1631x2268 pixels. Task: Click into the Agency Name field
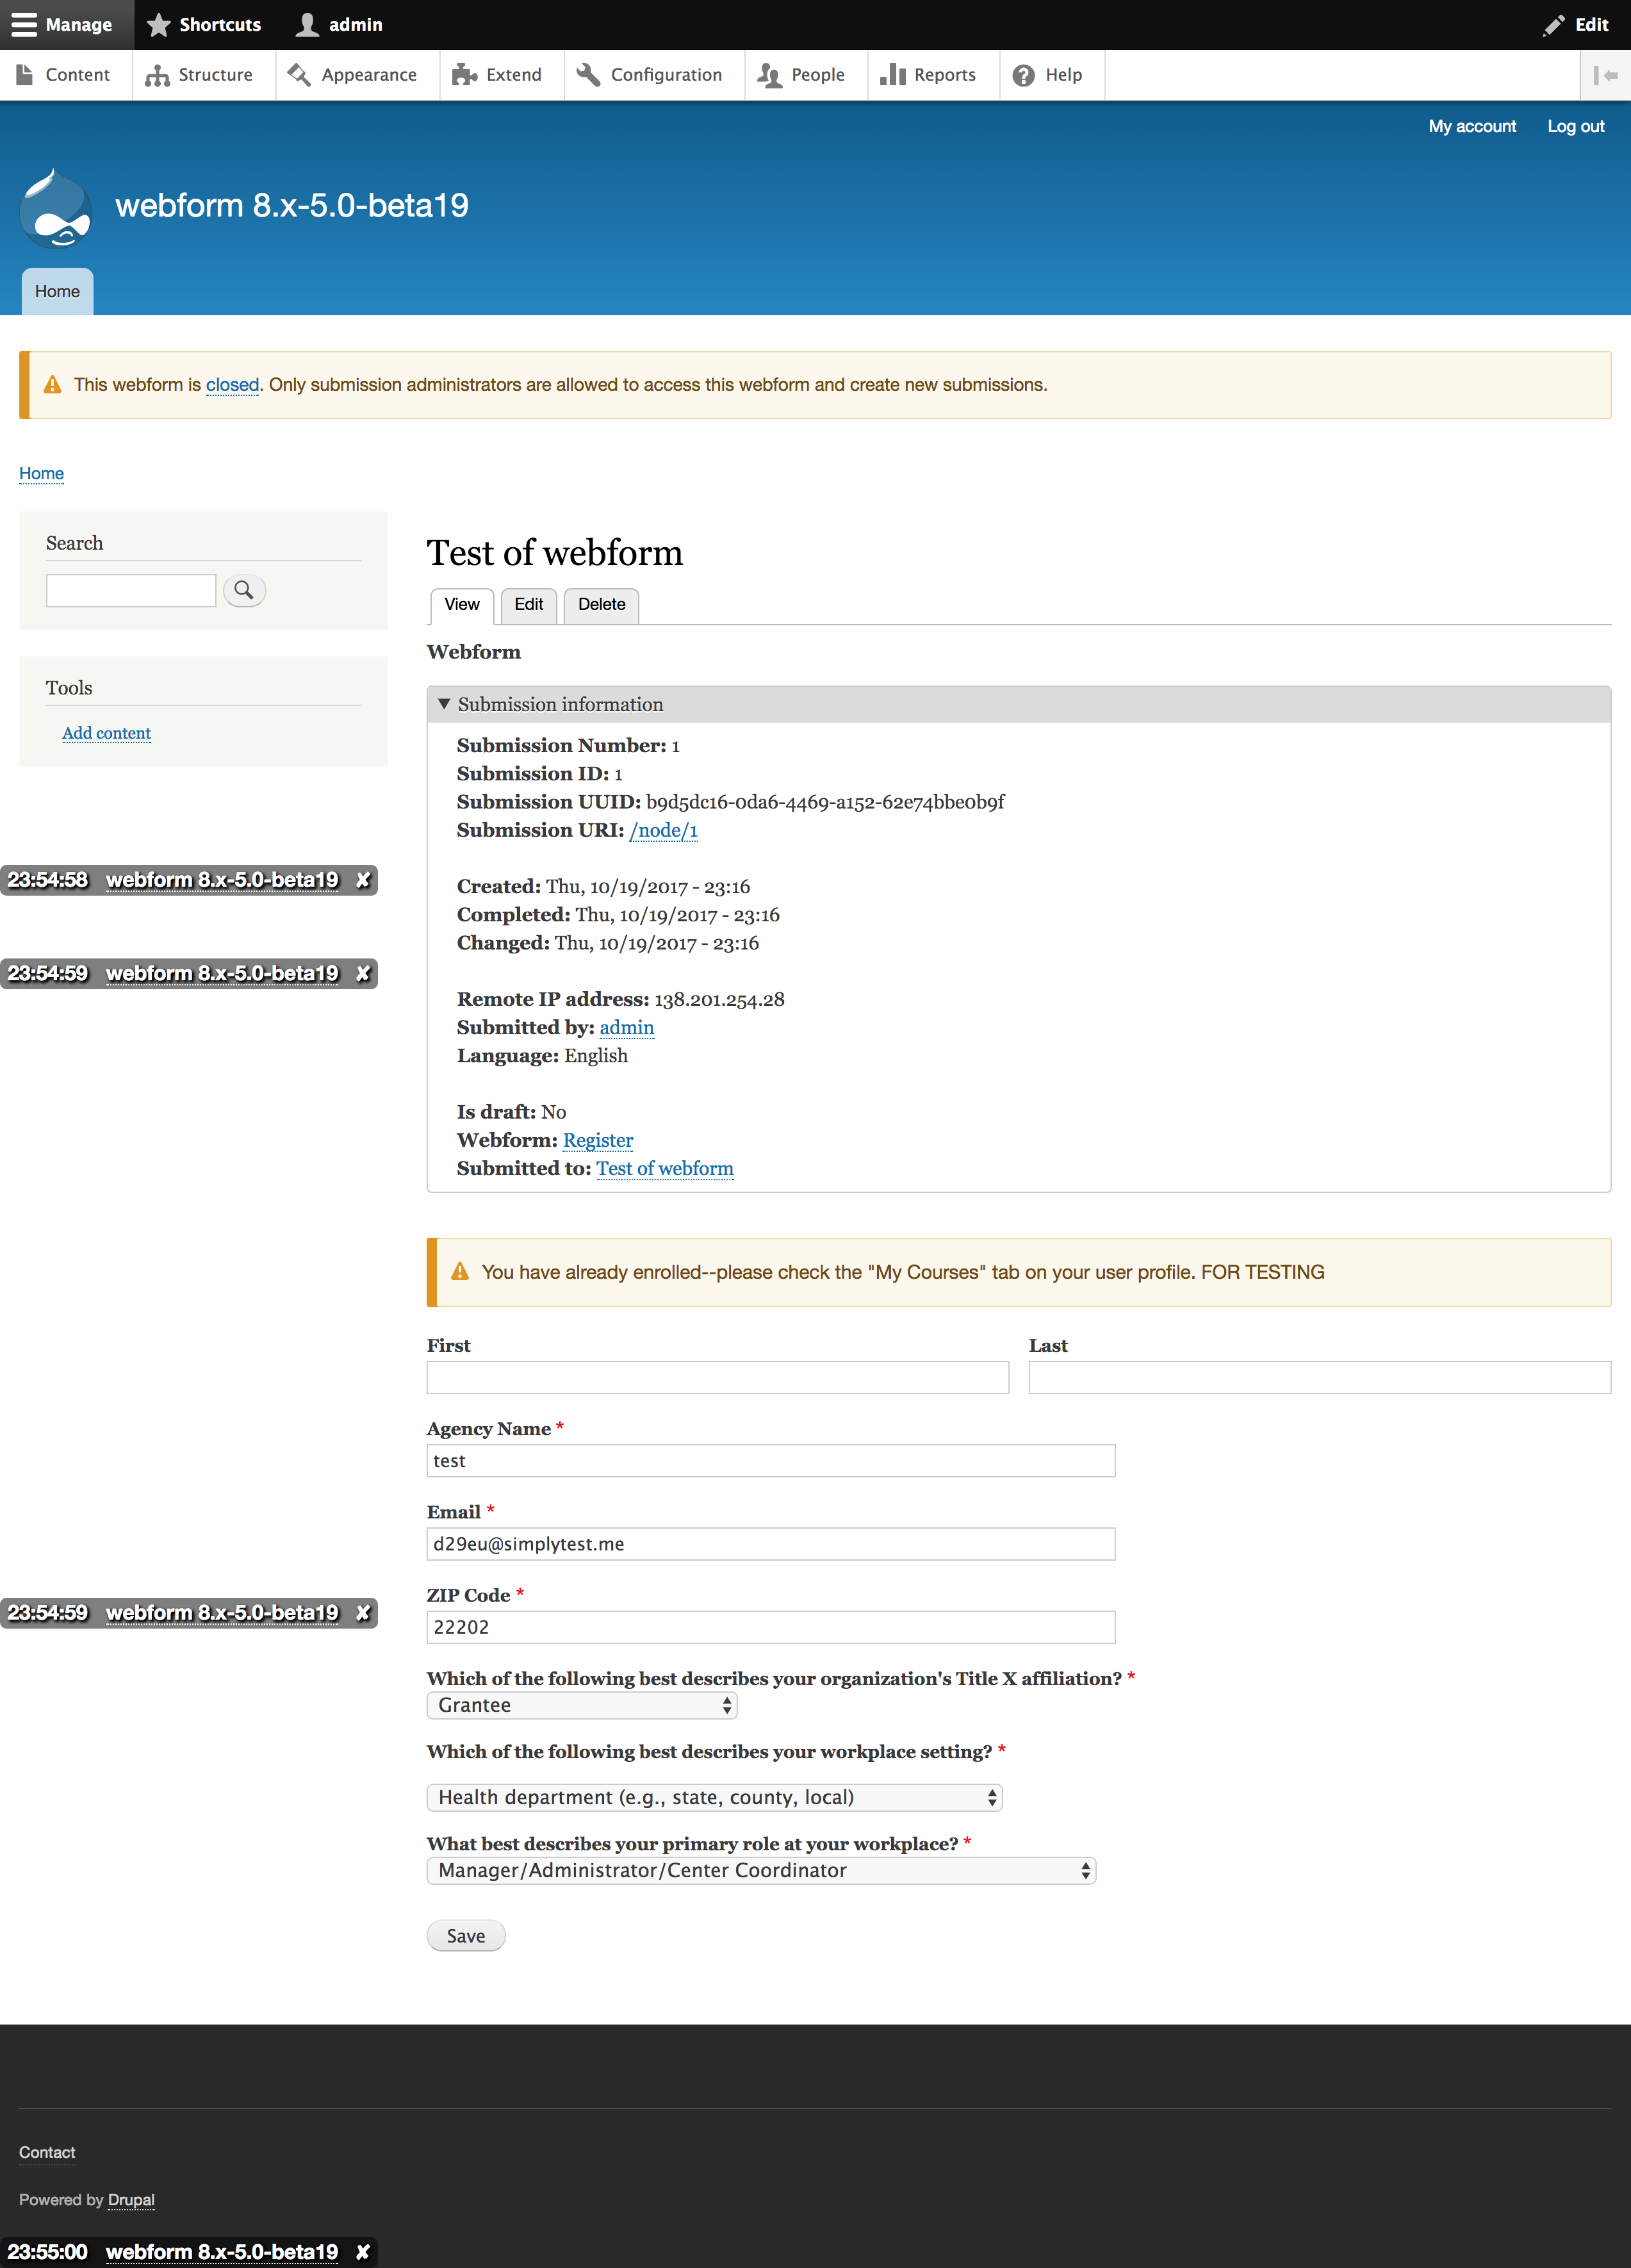point(770,1460)
